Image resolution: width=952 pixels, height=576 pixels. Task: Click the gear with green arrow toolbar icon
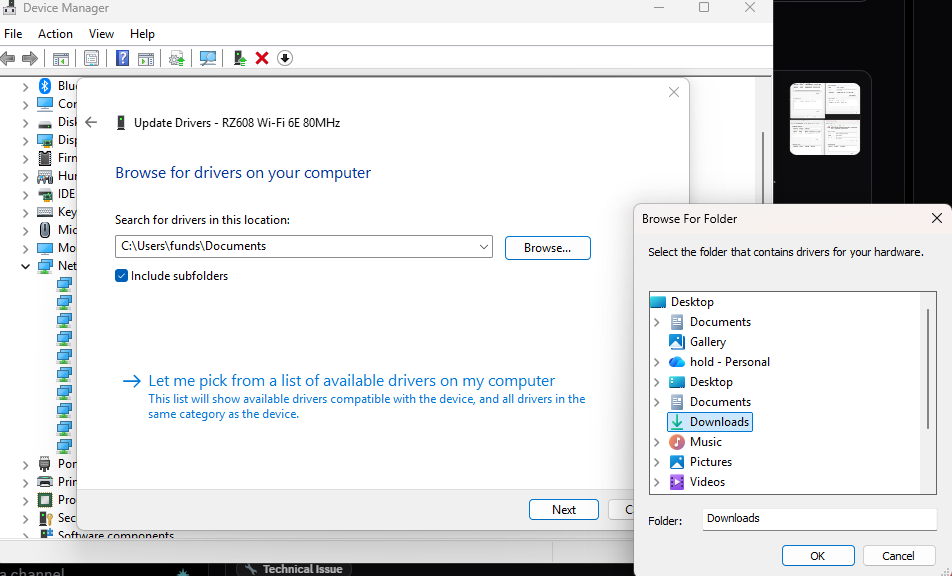tap(177, 59)
